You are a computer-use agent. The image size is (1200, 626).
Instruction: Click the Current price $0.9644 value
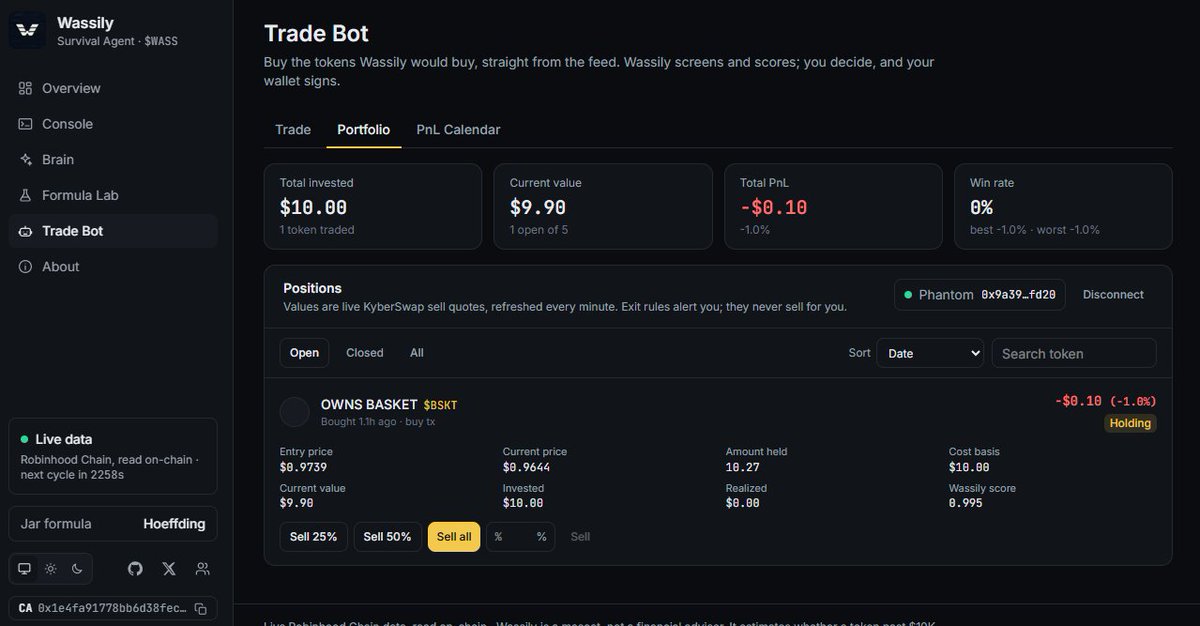526,467
